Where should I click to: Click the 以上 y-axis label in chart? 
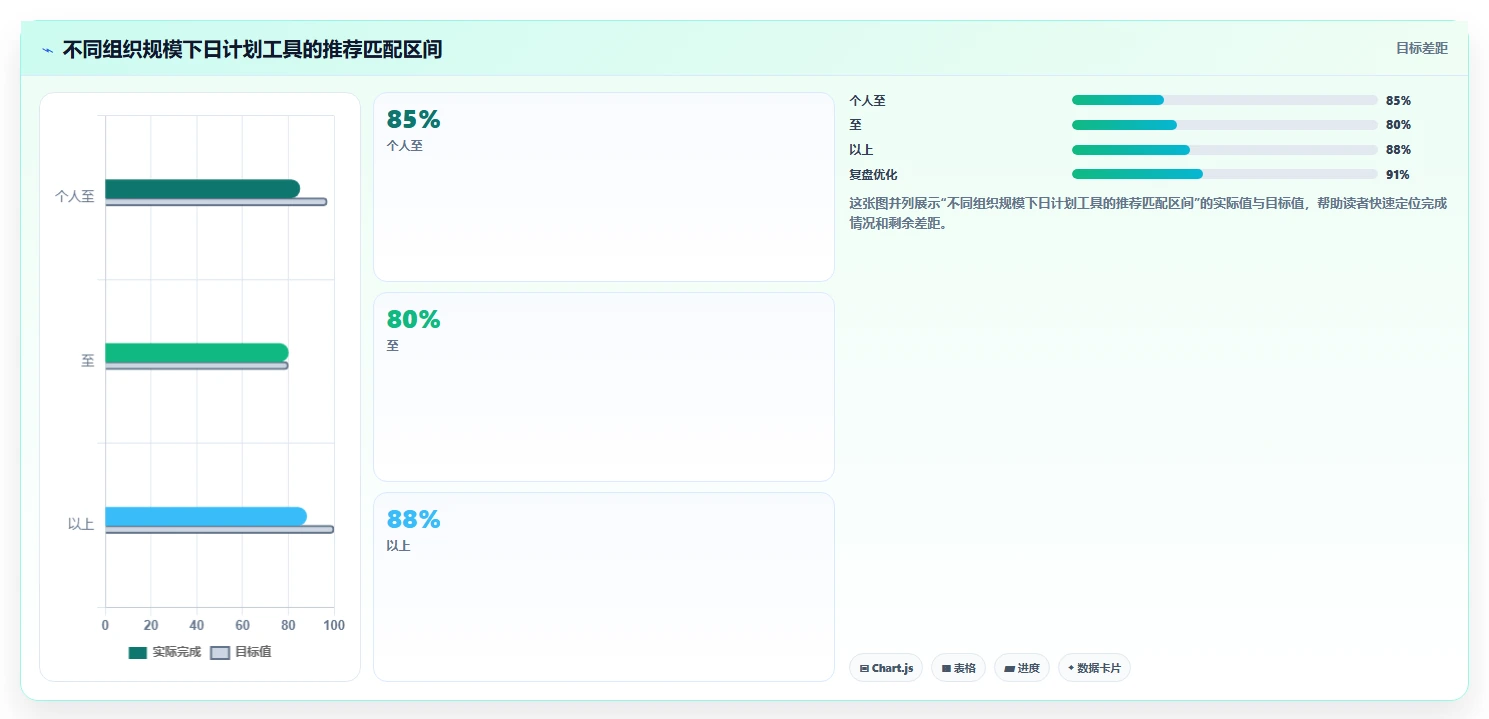pos(81,524)
